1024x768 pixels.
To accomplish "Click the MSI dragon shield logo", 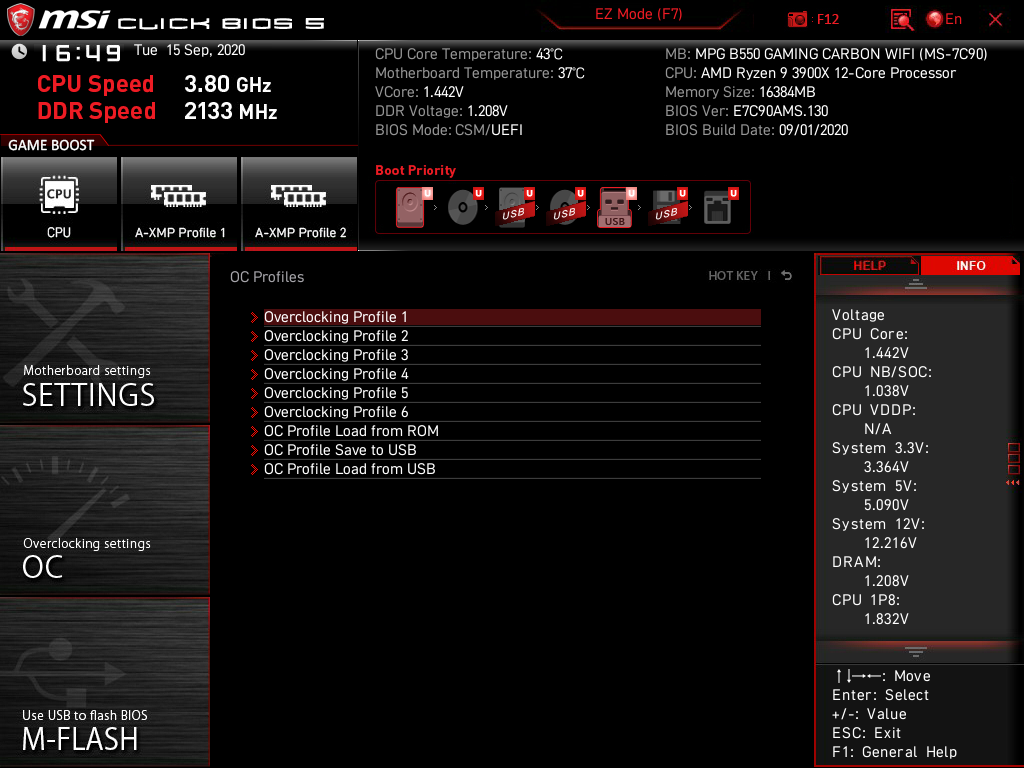I will (x=20, y=19).
